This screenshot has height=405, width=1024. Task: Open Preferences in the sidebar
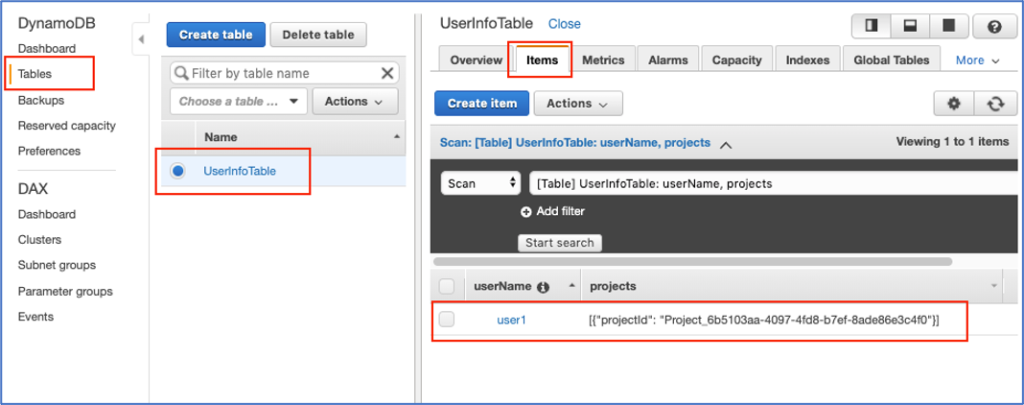[49, 151]
